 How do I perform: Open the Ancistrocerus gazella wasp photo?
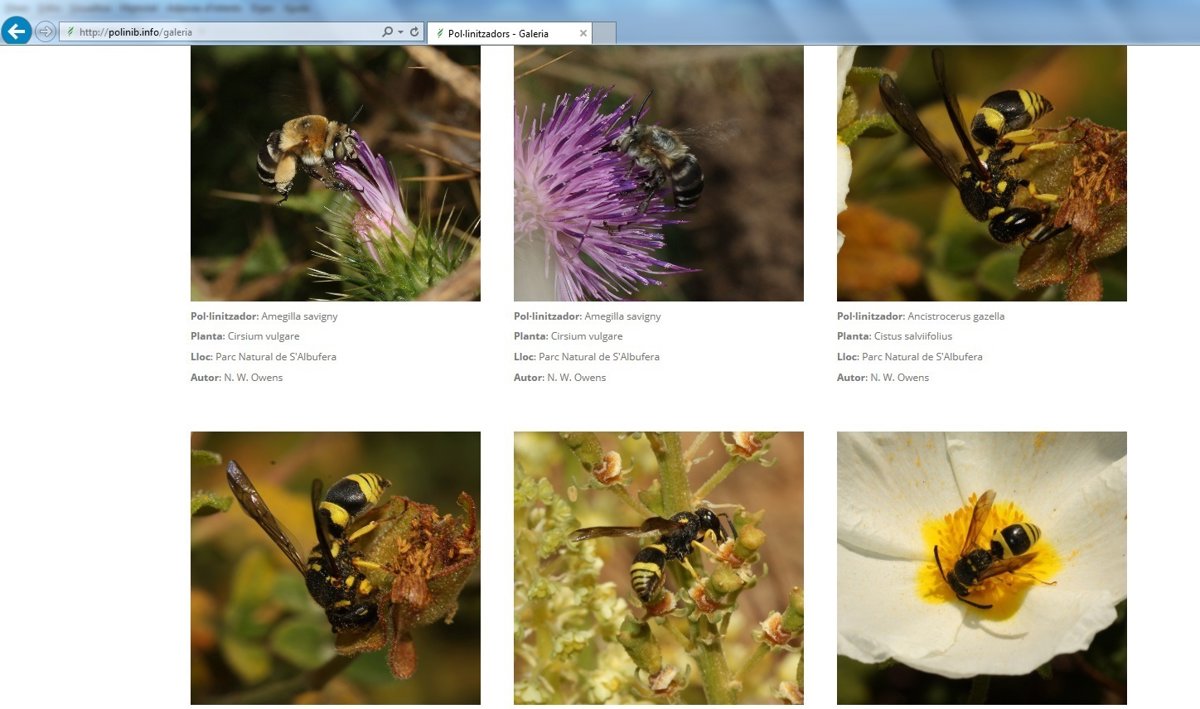pos(981,173)
